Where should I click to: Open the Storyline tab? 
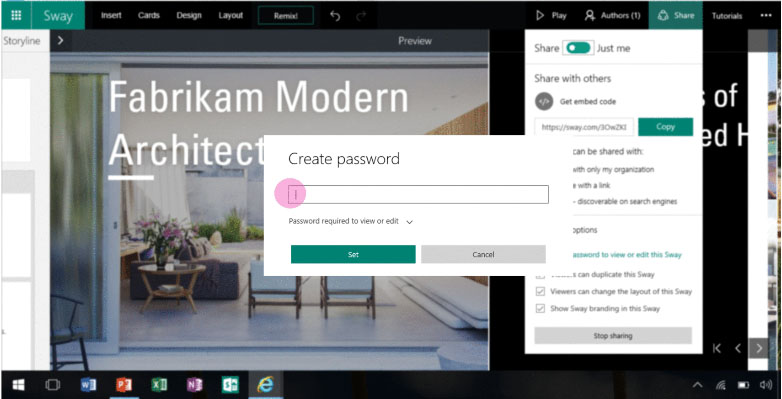coord(21,41)
